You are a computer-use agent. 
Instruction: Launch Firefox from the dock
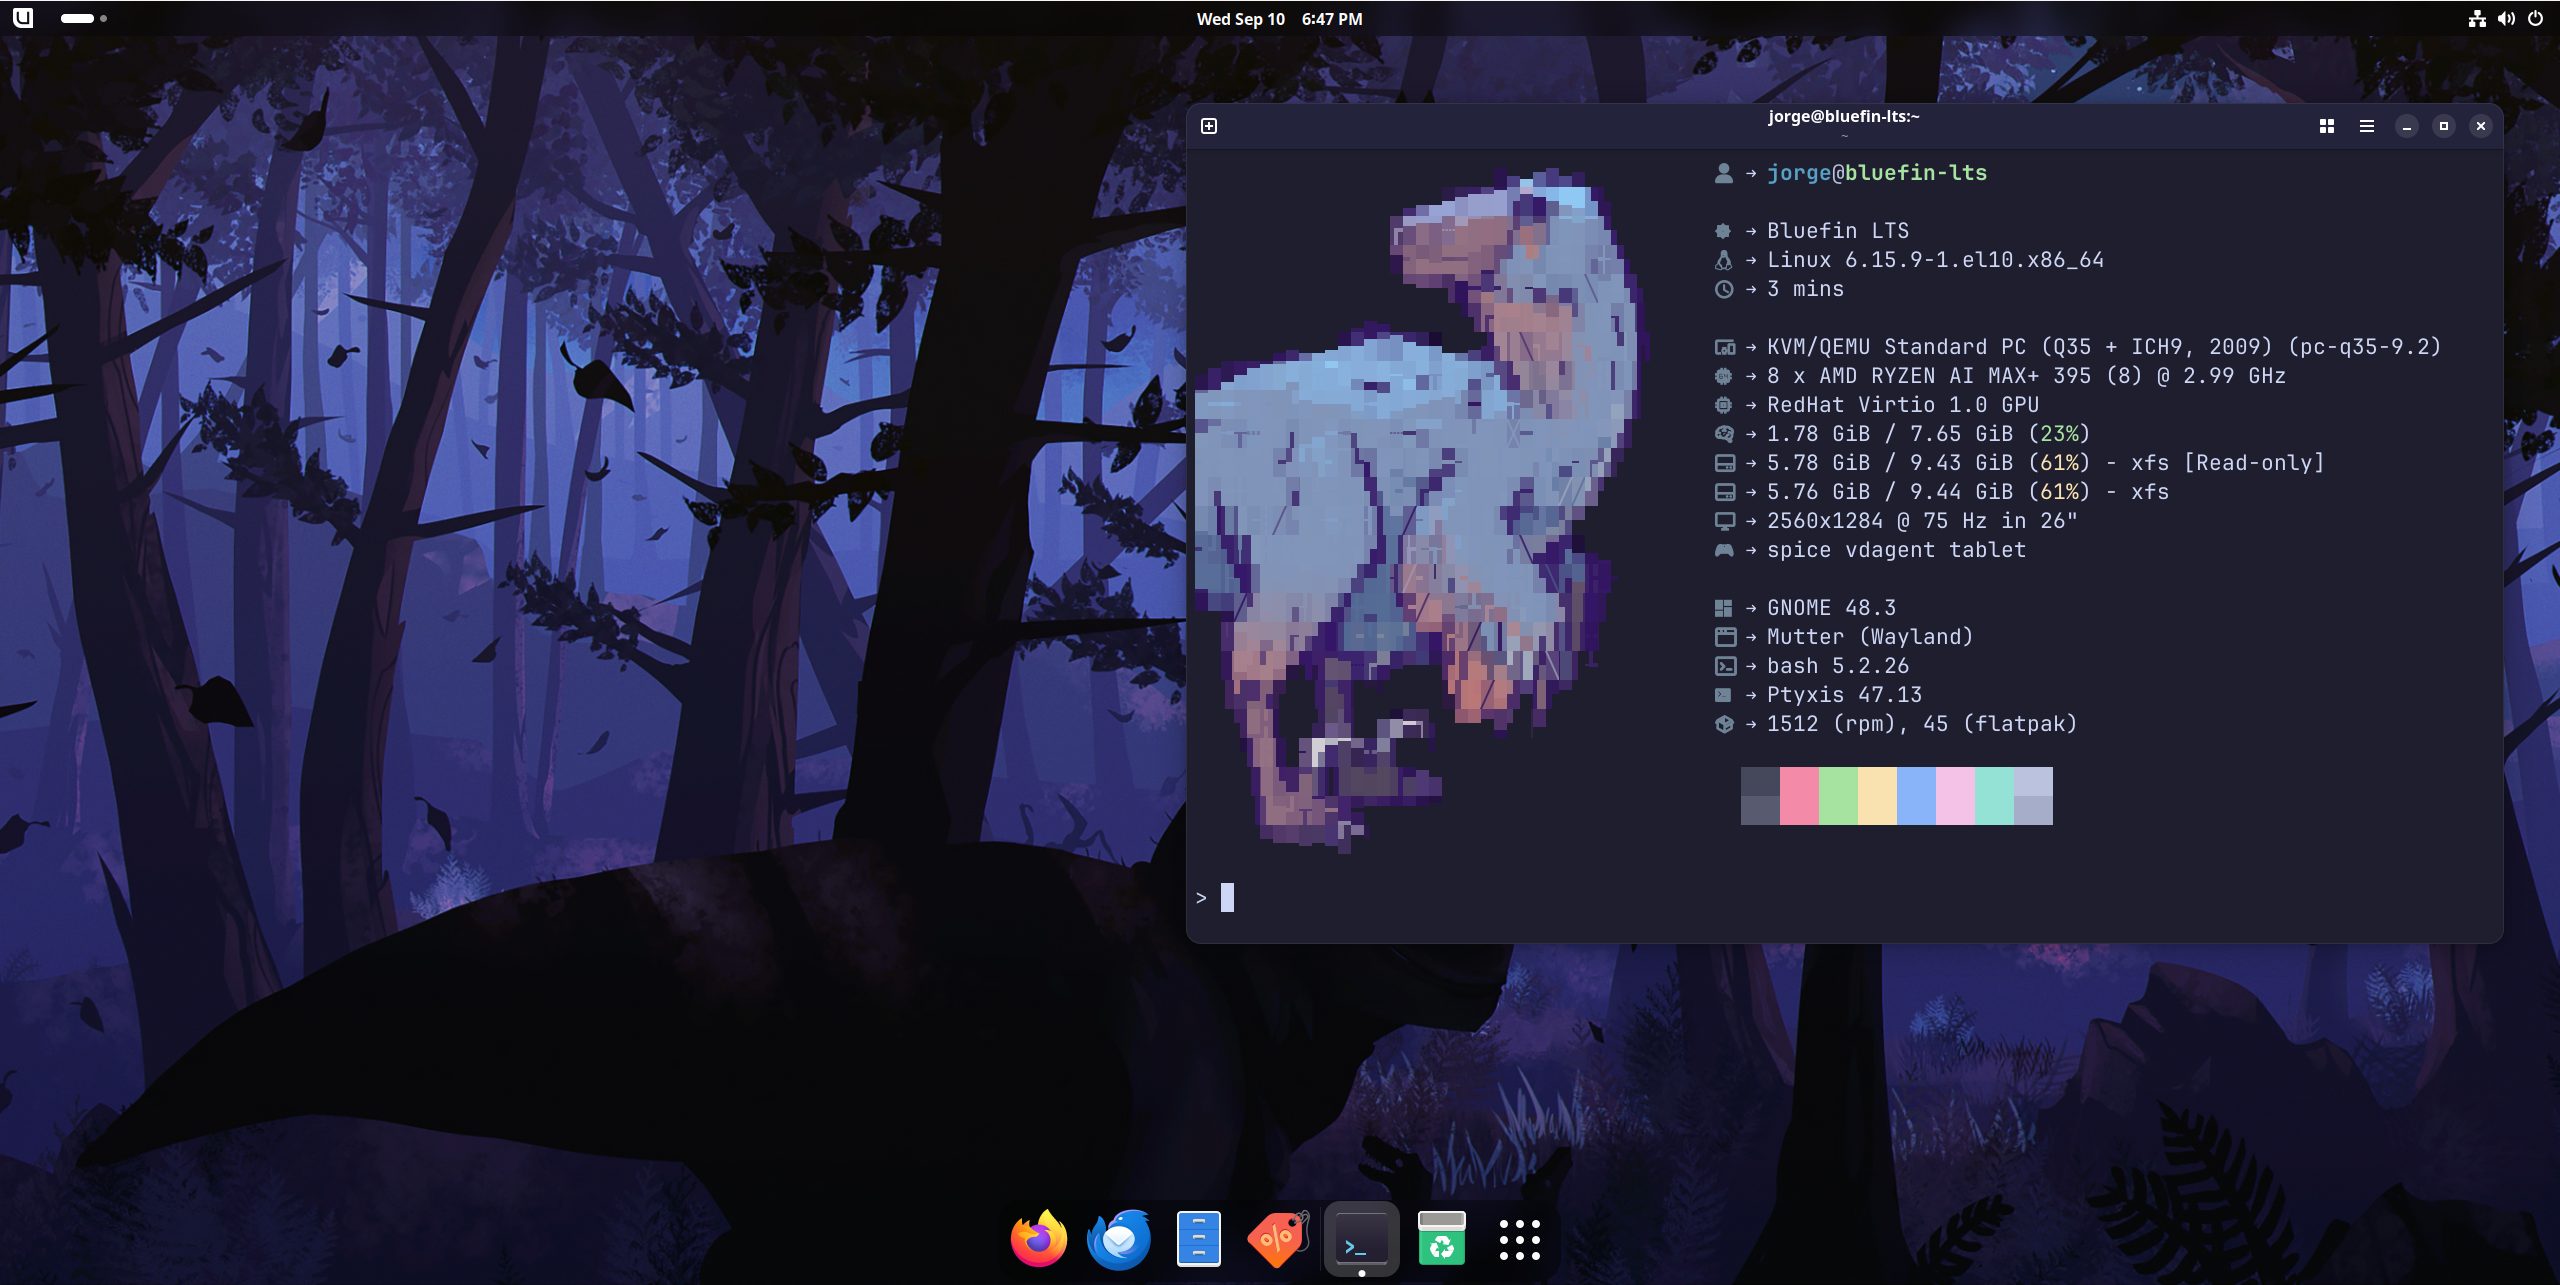point(1039,1240)
